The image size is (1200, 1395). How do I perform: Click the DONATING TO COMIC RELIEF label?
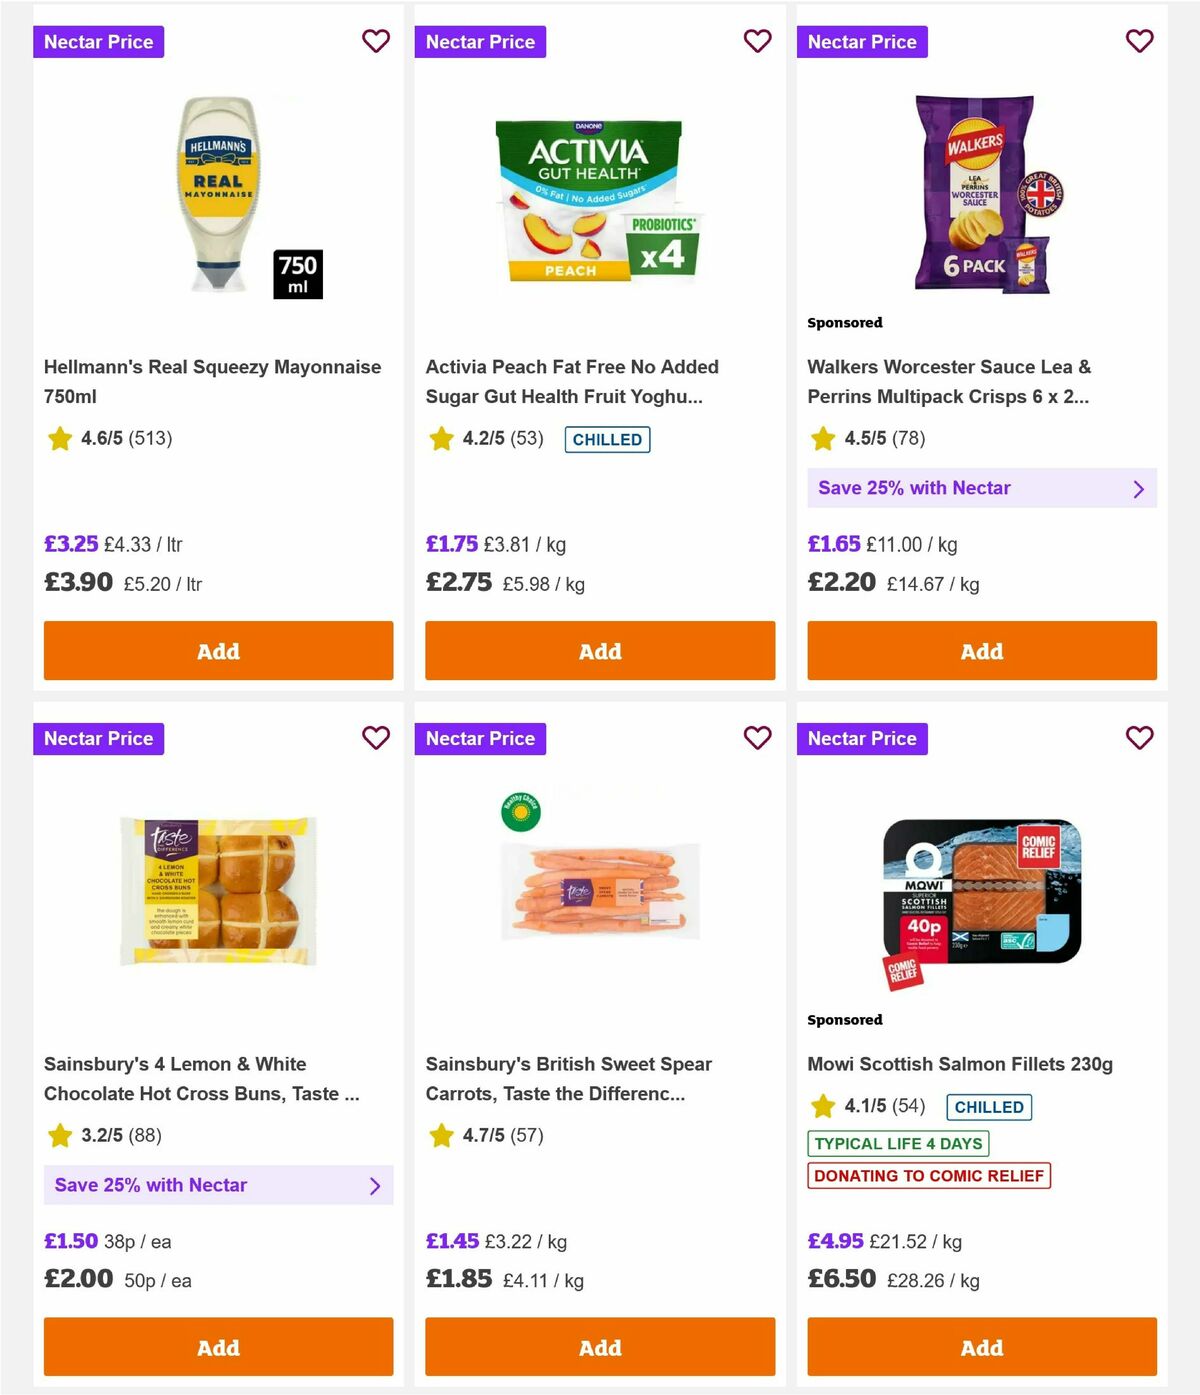(x=929, y=1176)
